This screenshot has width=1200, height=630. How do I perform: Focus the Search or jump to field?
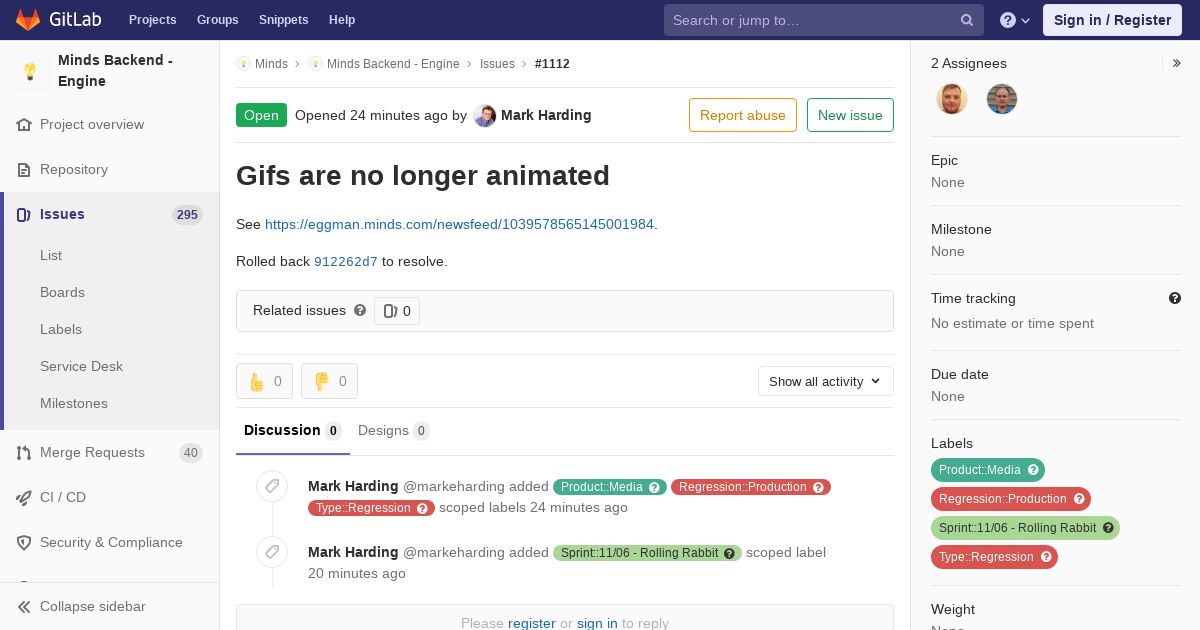point(824,20)
